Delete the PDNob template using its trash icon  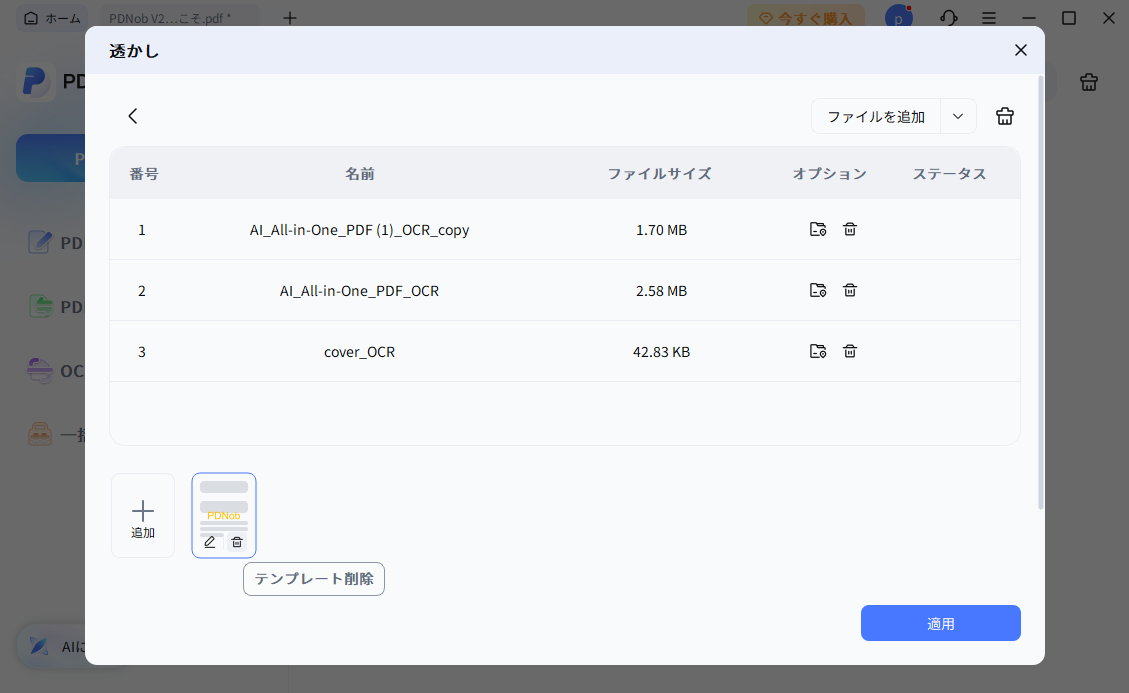point(237,542)
